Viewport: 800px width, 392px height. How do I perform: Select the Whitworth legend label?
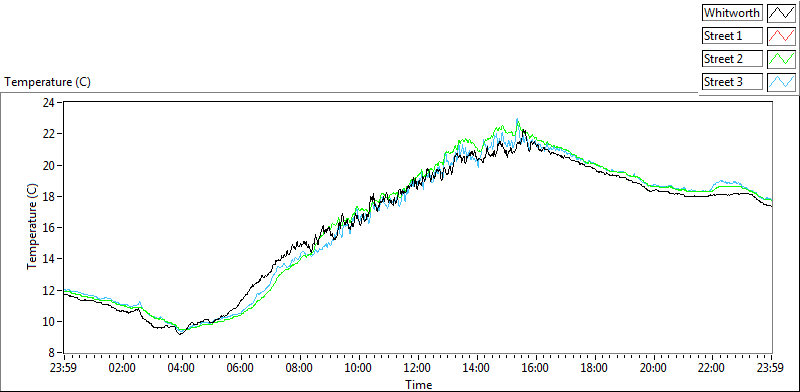(732, 13)
